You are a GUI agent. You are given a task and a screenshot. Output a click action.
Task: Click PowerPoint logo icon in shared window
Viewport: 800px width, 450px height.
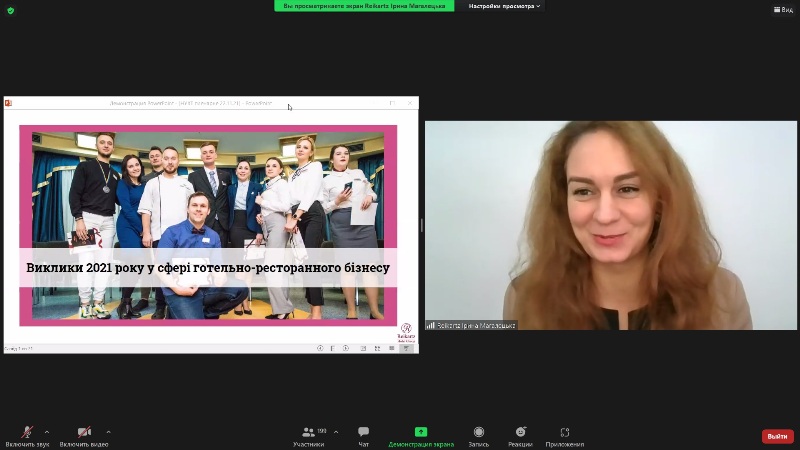8,103
